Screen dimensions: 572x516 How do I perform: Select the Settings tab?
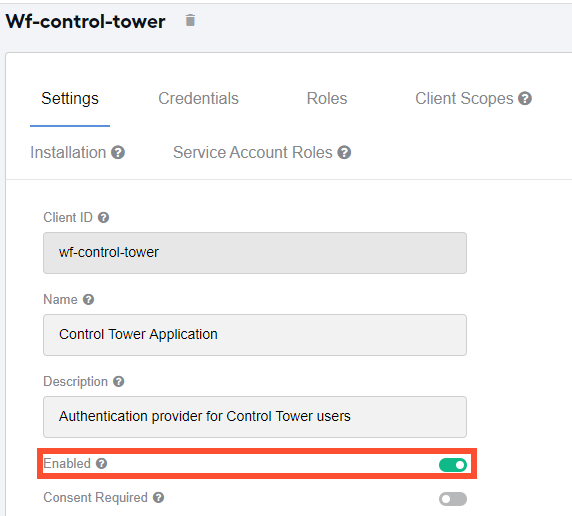[x=70, y=99]
